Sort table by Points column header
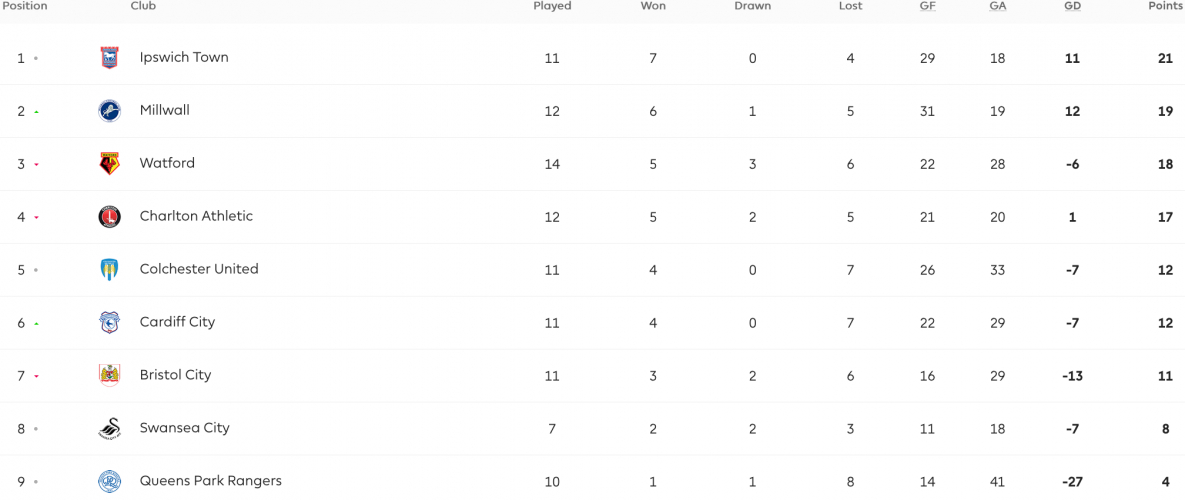Screen dimensions: 1185x500 point(1164,6)
